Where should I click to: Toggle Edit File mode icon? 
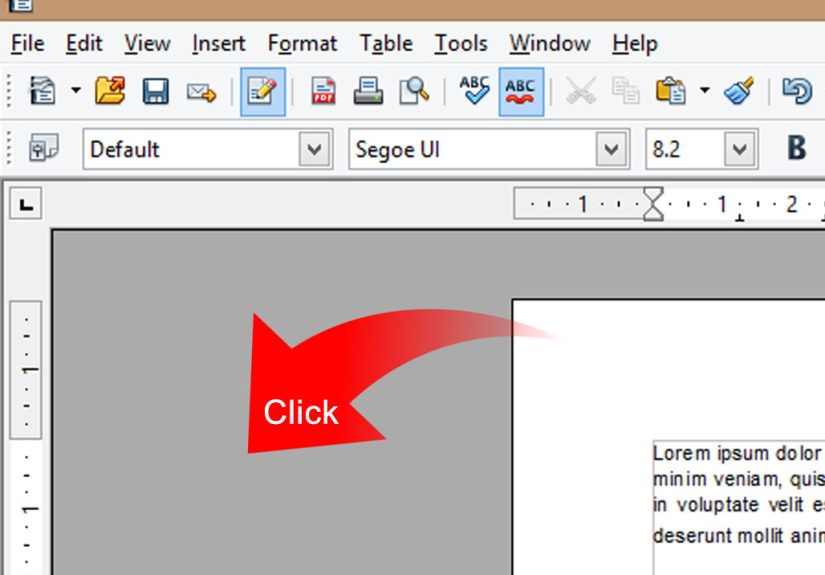(263, 92)
